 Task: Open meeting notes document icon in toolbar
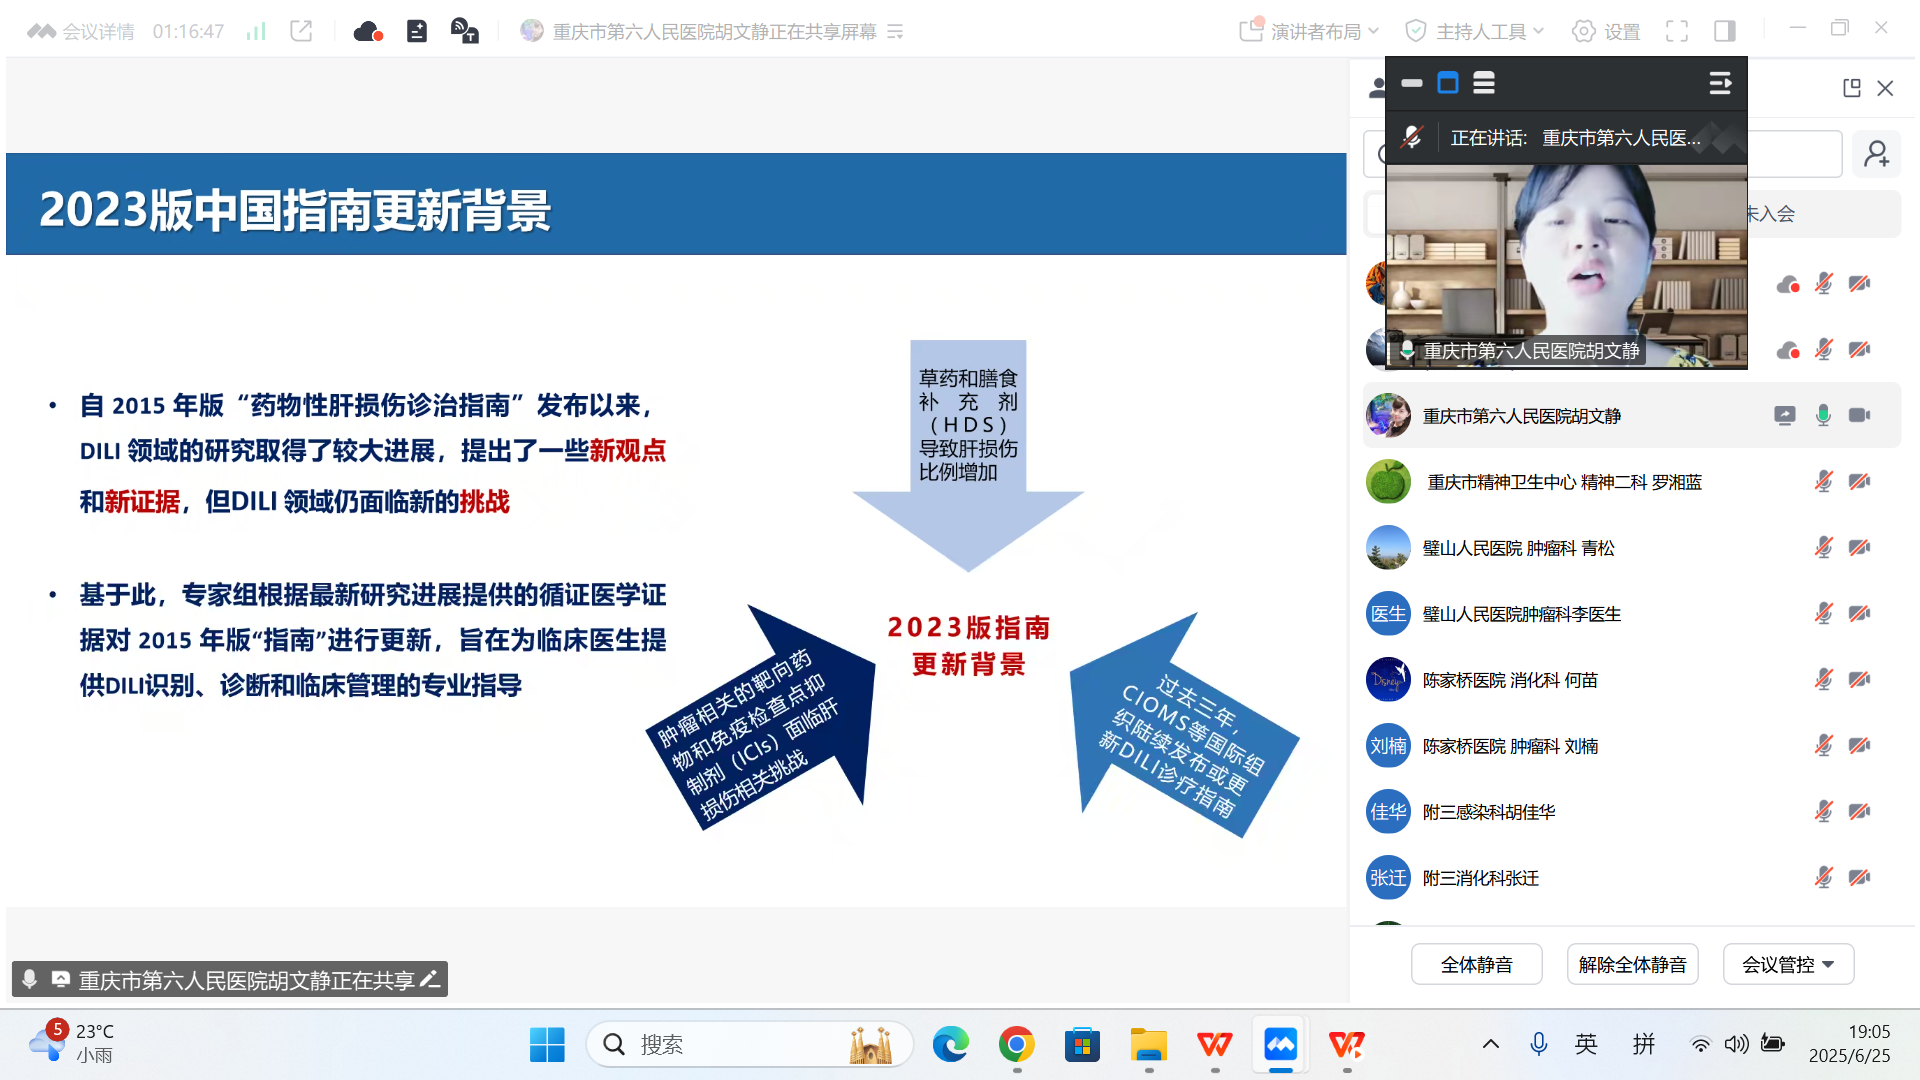point(417,31)
